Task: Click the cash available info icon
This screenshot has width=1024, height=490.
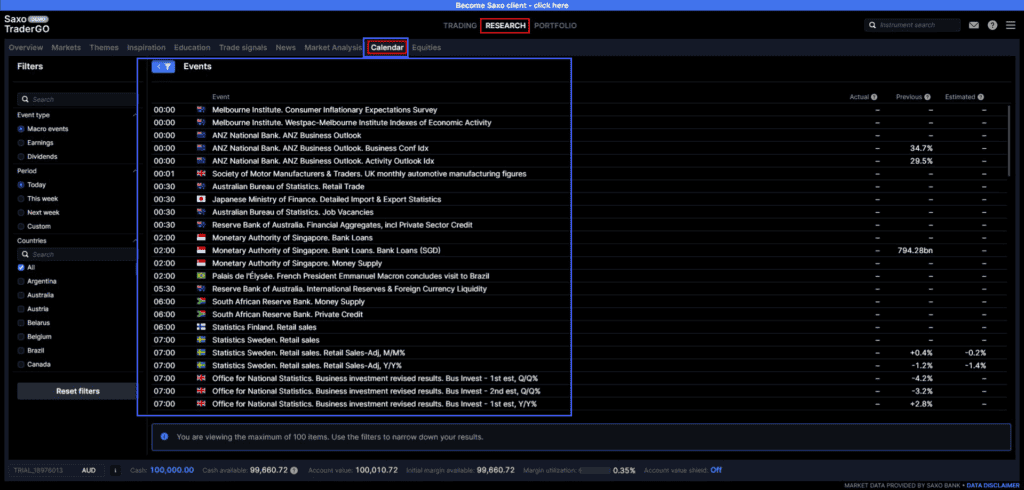Action: click(x=294, y=470)
